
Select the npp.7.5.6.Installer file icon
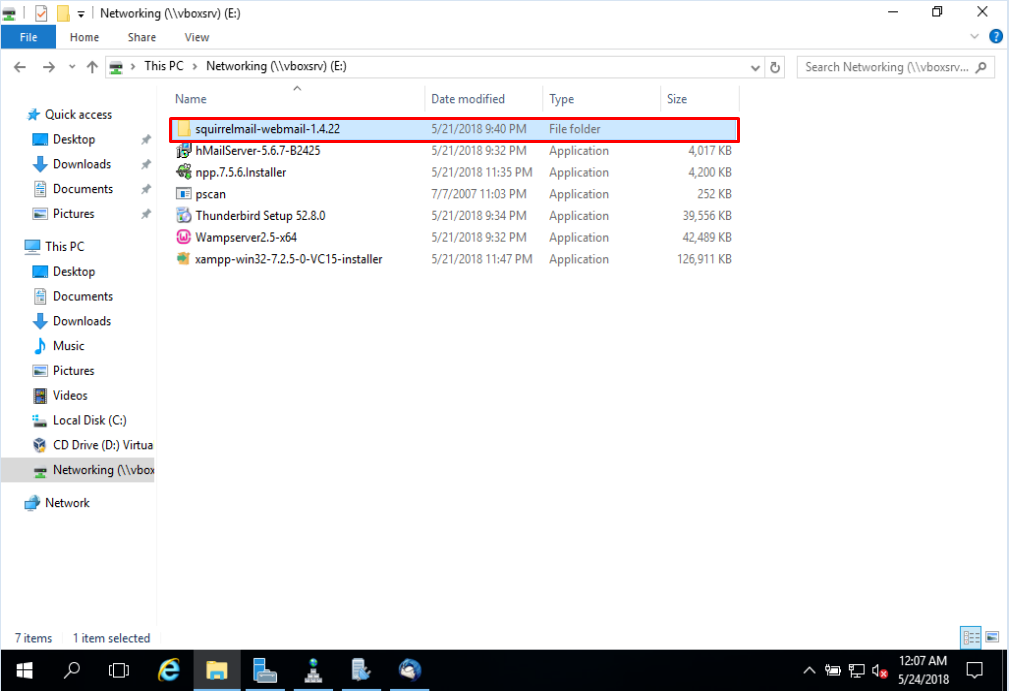coord(184,172)
